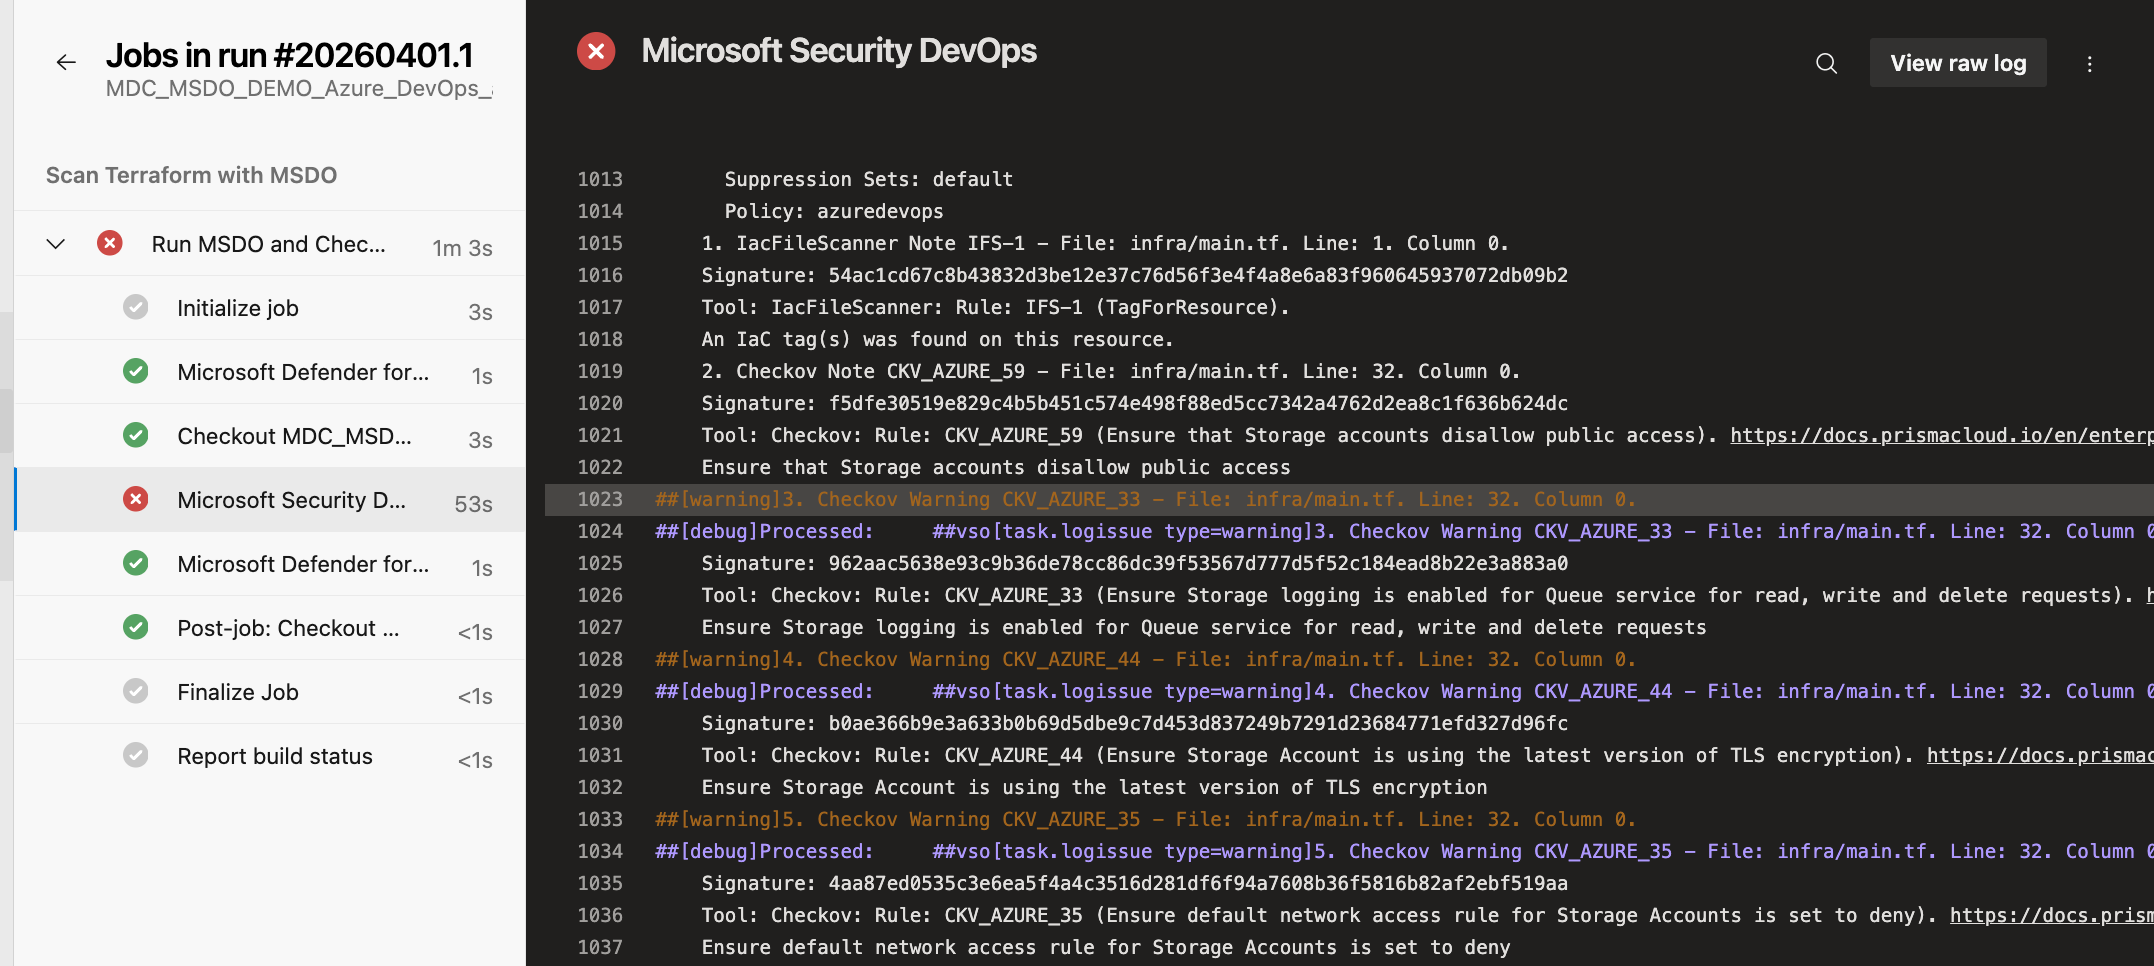Click the Scan Terraform with MSDO stage heading
Screen dimensions: 2154x966
click(x=191, y=175)
